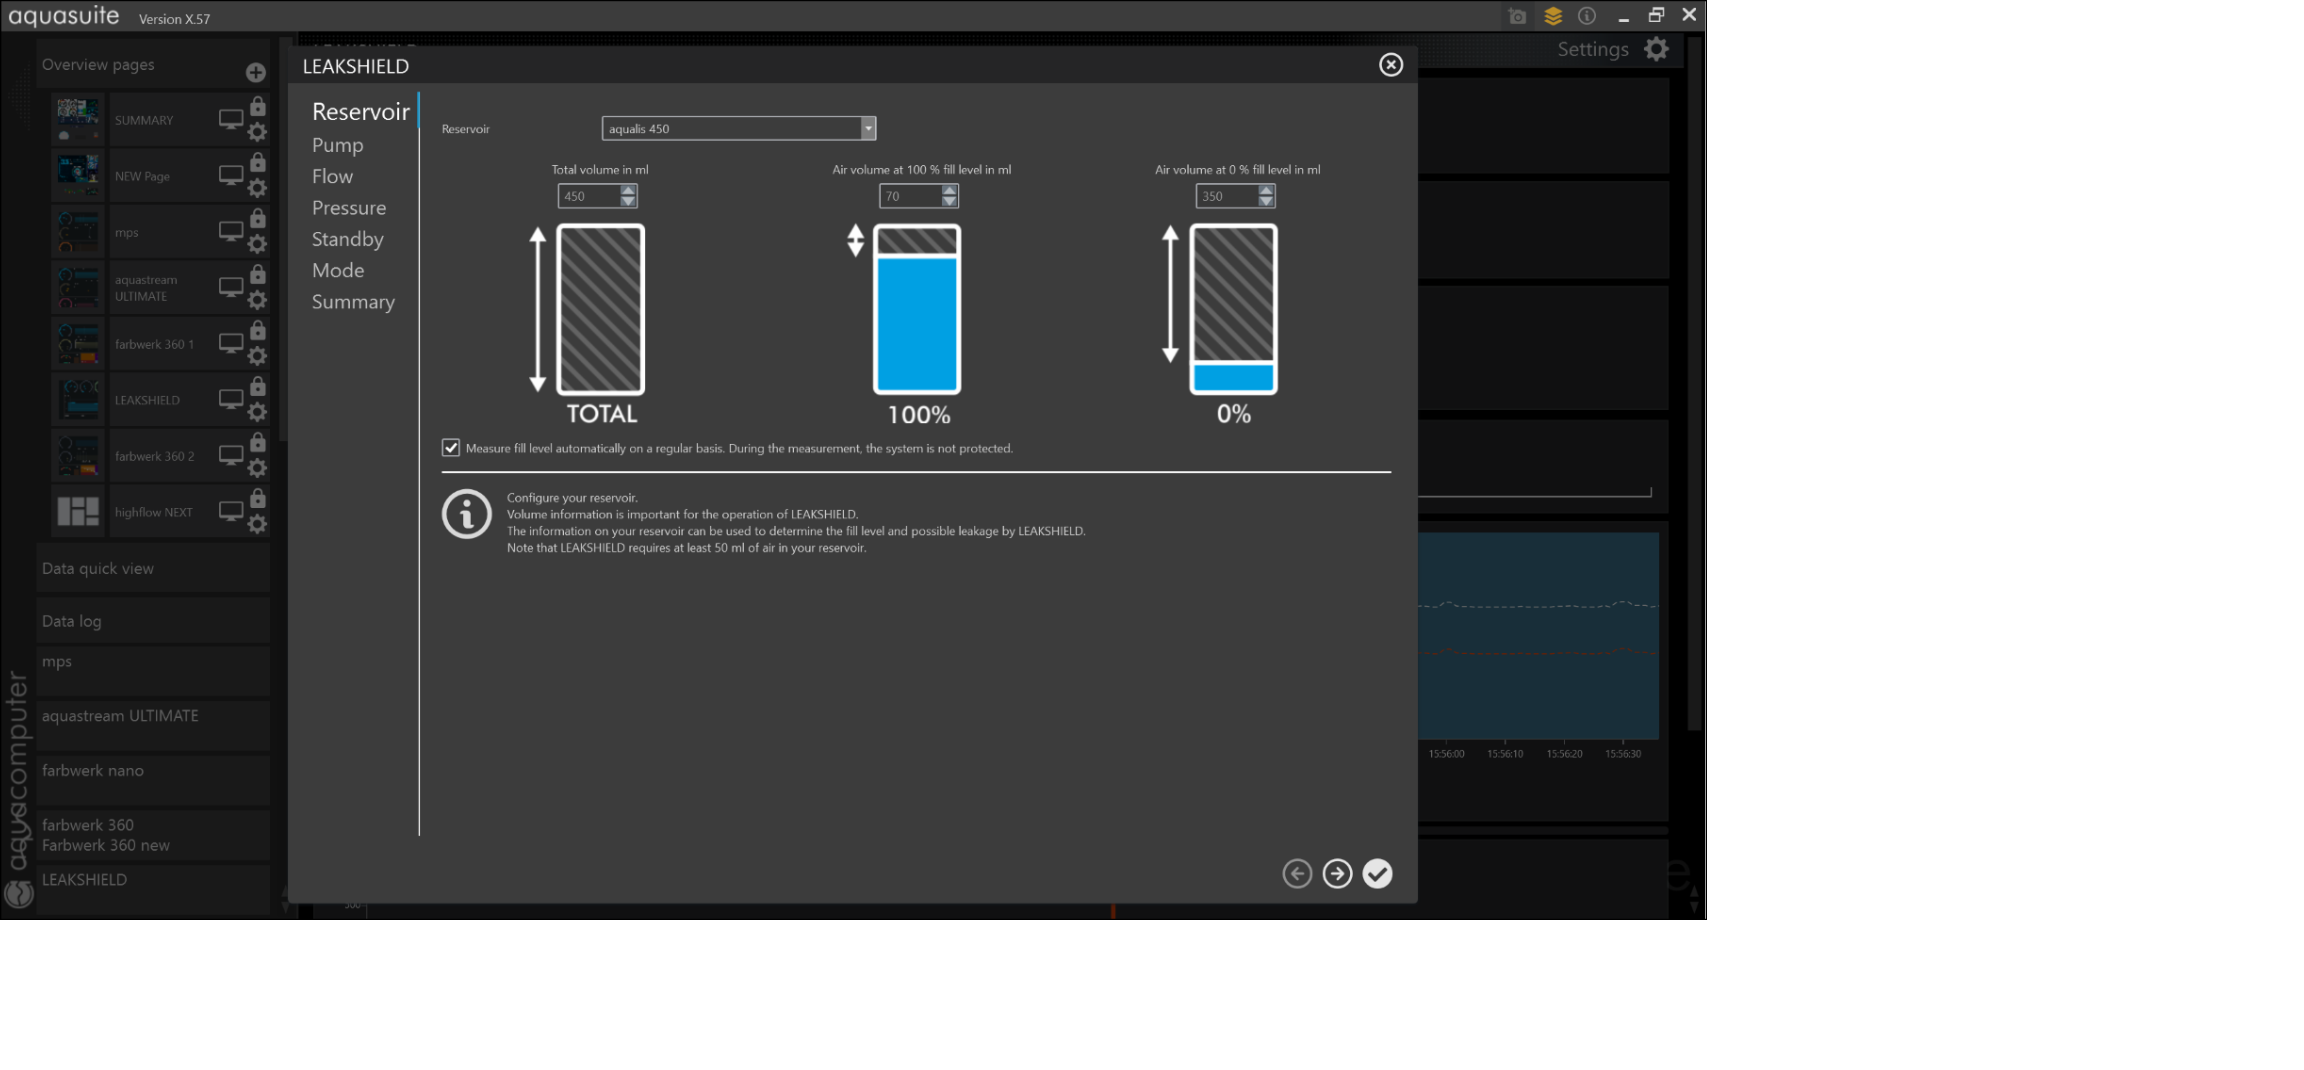The height and width of the screenshot is (1070, 2304).
Task: Confirm settings with the checkmark button
Action: coord(1377,874)
